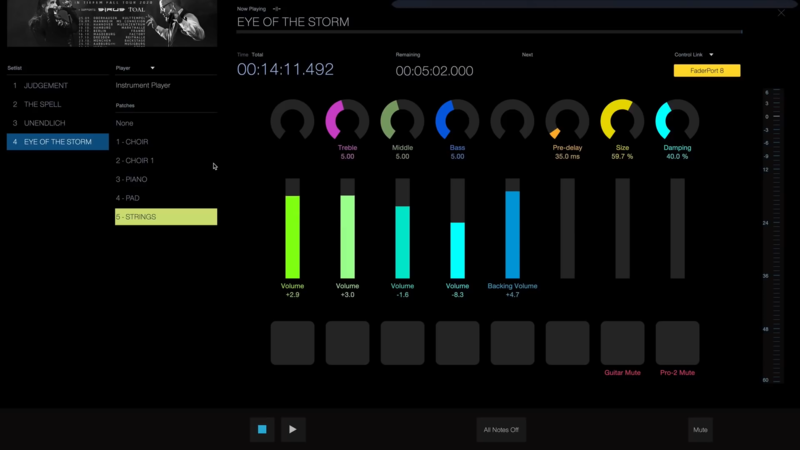Toggle the pad below Volume +2.9 fader
The image size is (800, 450).
292,343
